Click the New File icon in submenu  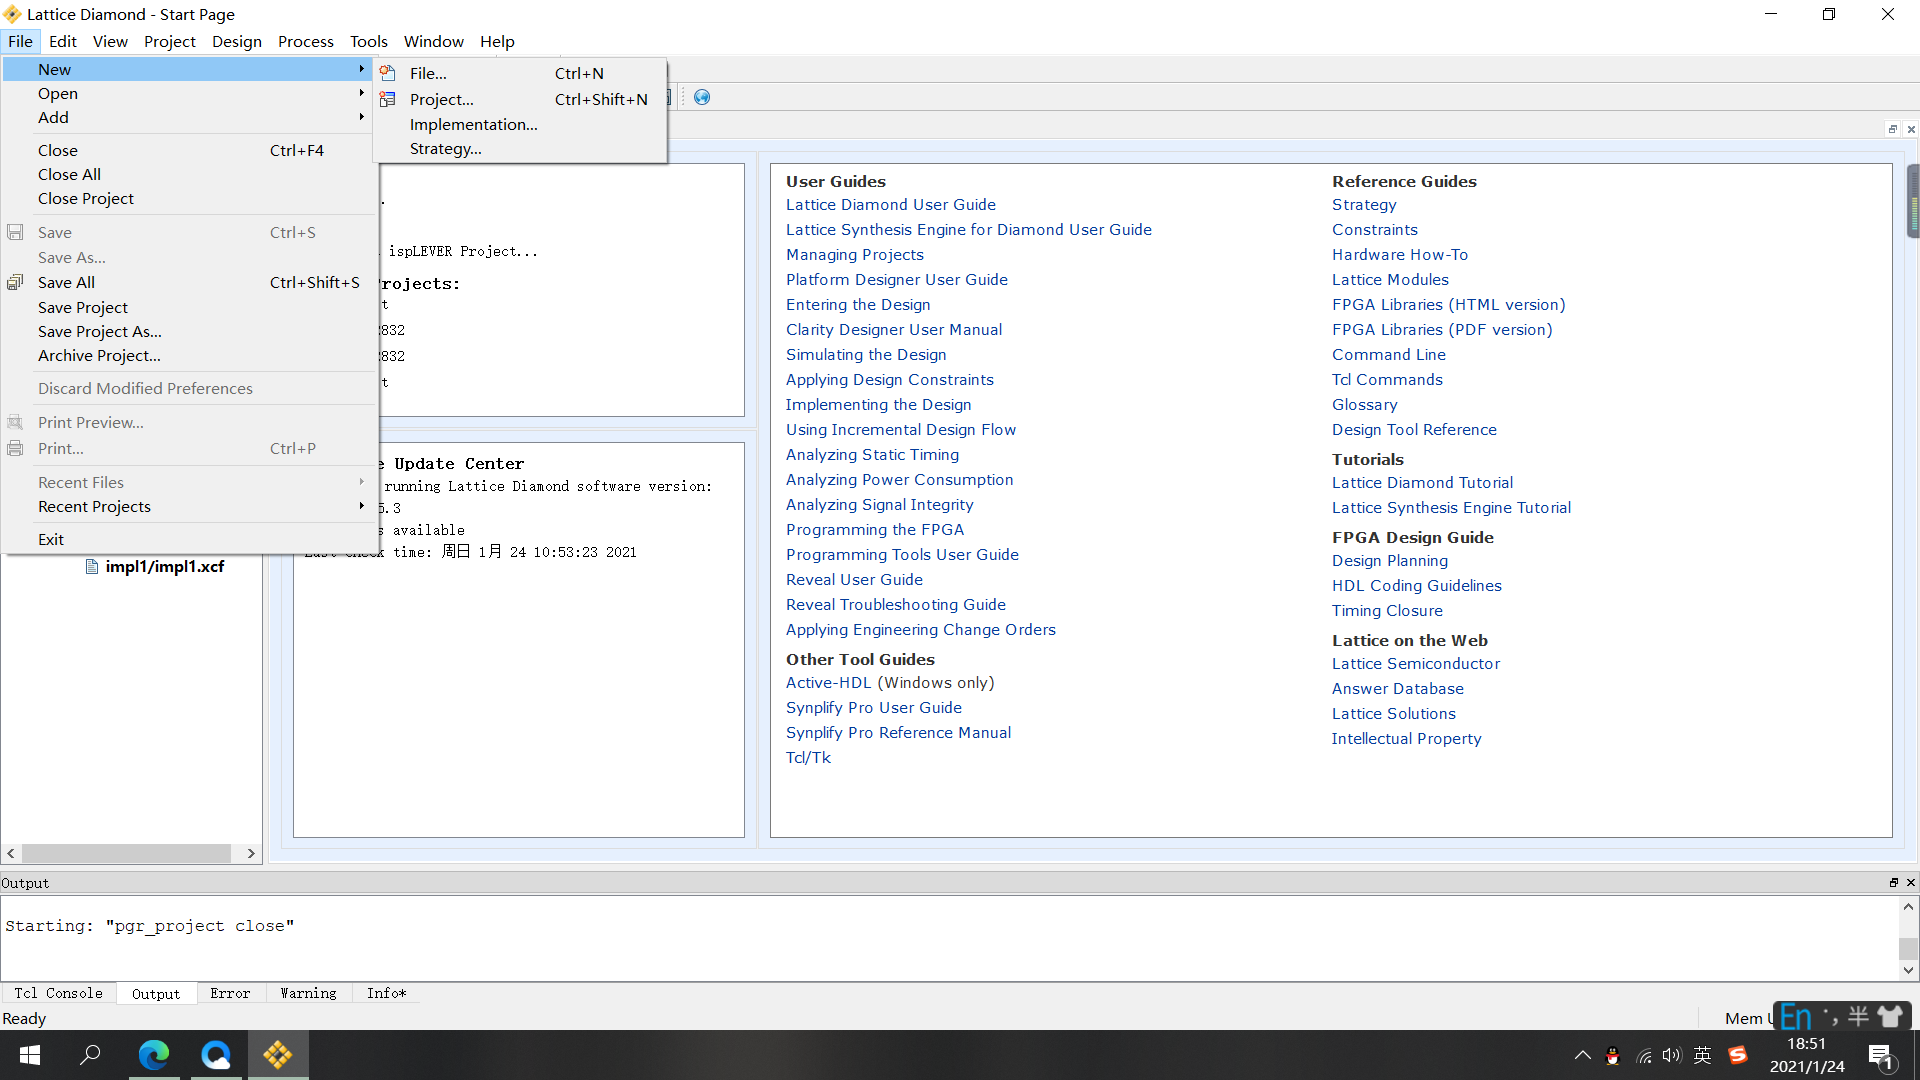388,73
